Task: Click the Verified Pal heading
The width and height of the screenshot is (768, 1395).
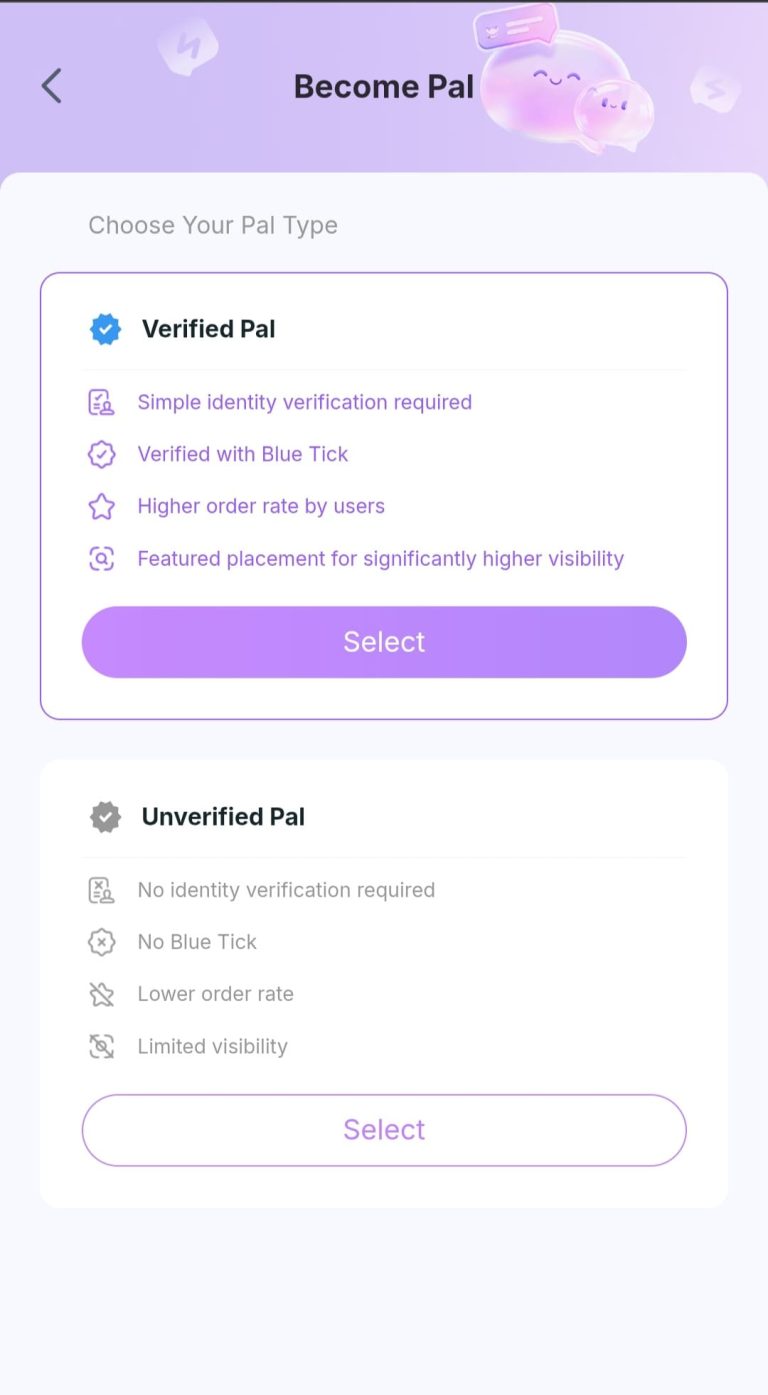Action: click(208, 329)
